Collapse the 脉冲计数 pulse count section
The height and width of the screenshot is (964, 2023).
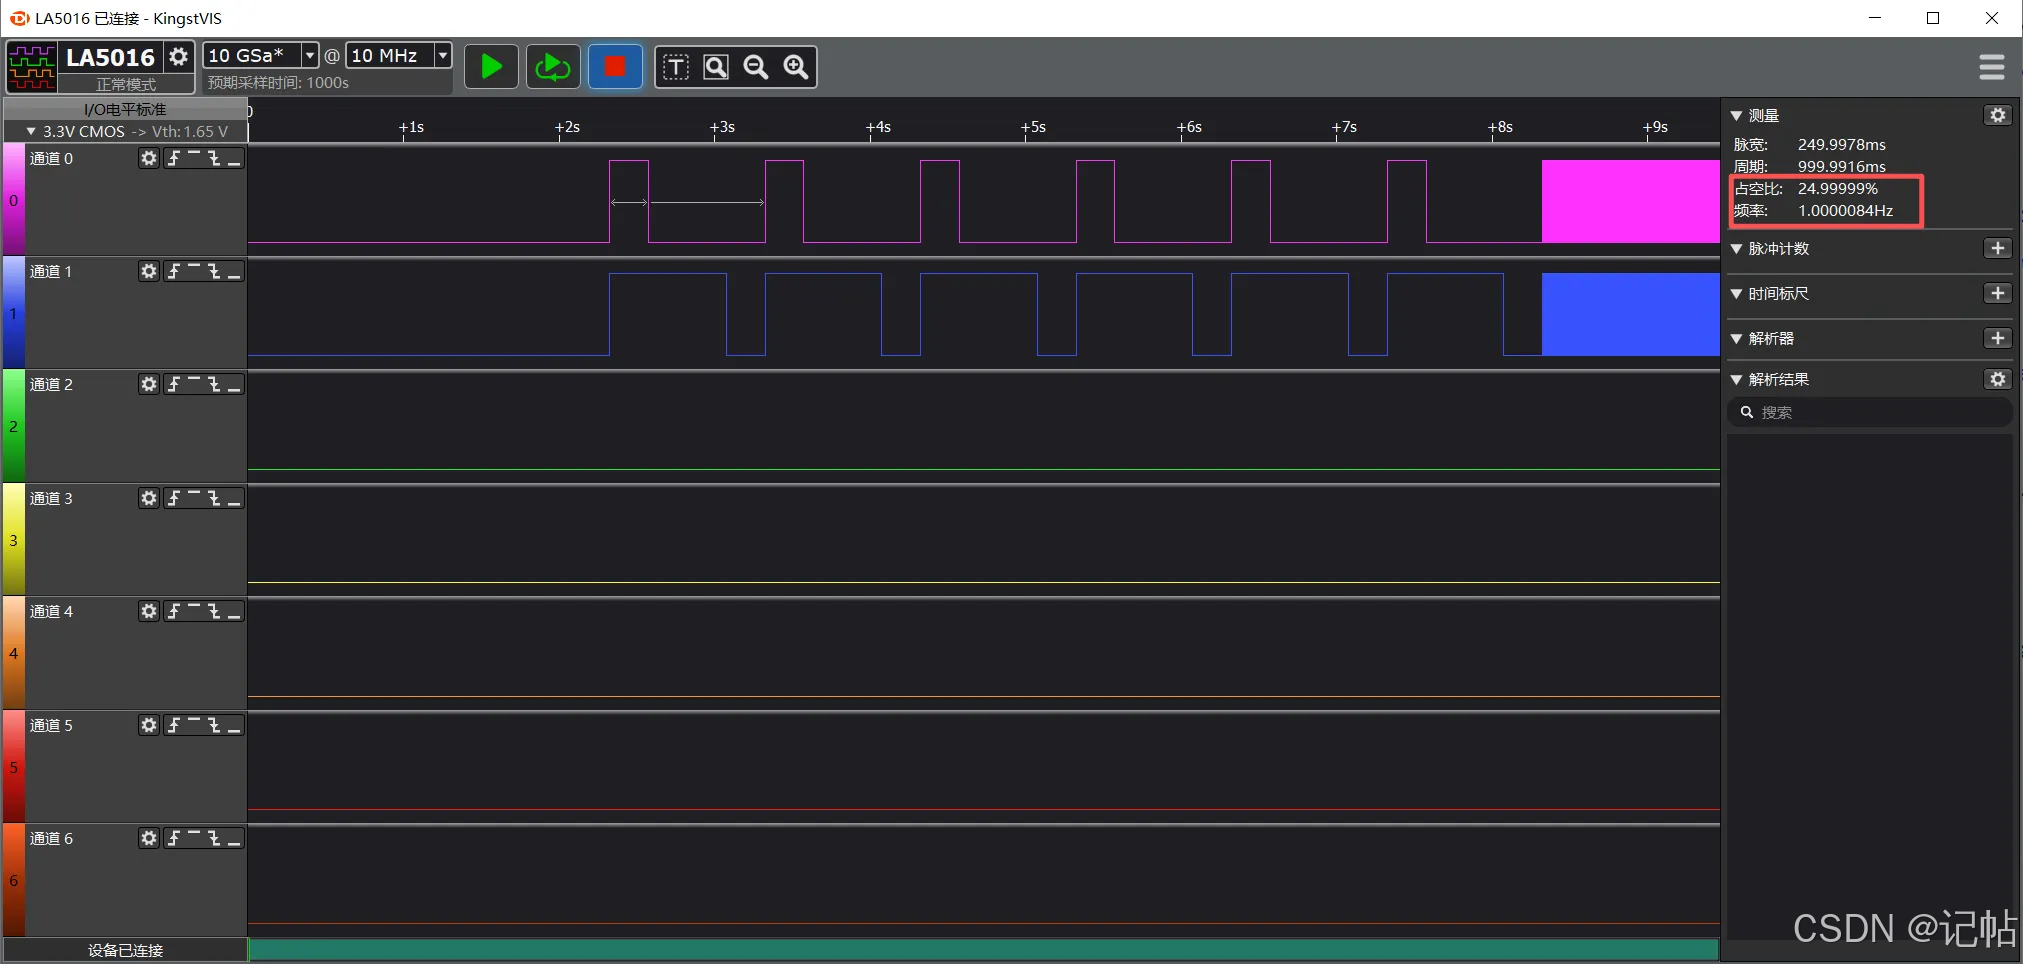(1737, 249)
